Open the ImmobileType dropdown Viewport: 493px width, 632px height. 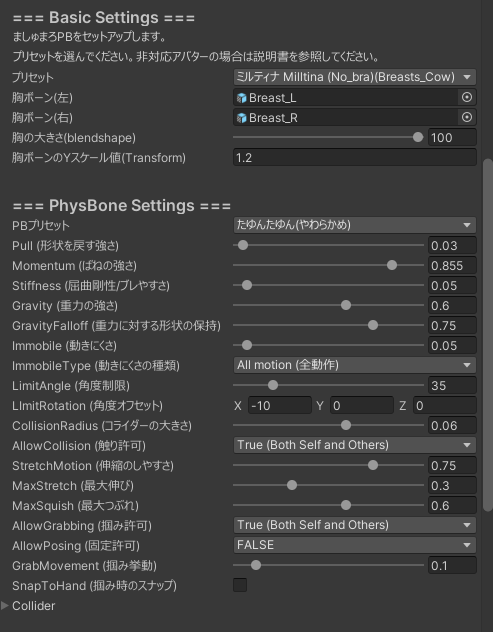point(355,365)
